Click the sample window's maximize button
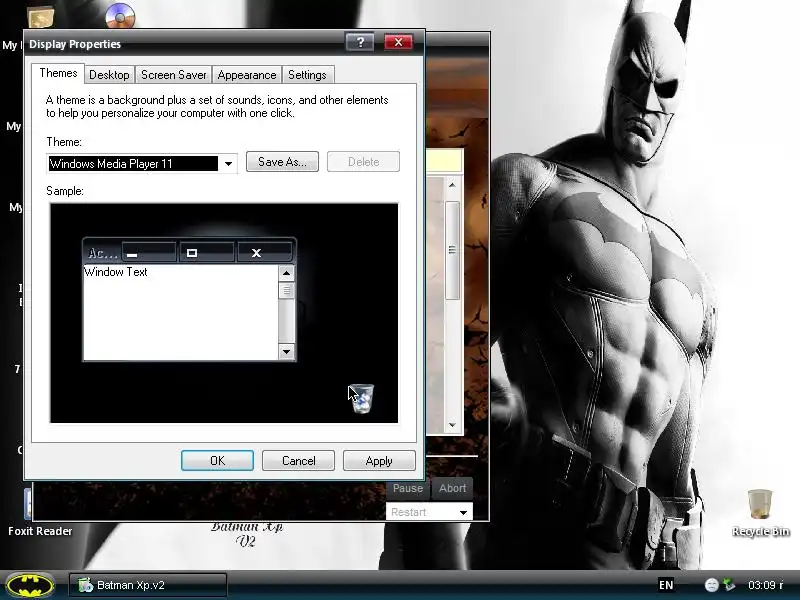The image size is (800, 600). (x=206, y=253)
